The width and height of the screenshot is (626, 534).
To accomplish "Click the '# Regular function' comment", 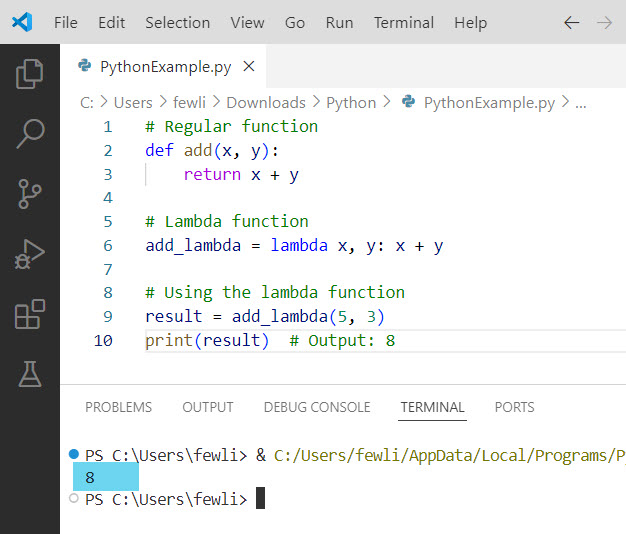I will (x=232, y=127).
